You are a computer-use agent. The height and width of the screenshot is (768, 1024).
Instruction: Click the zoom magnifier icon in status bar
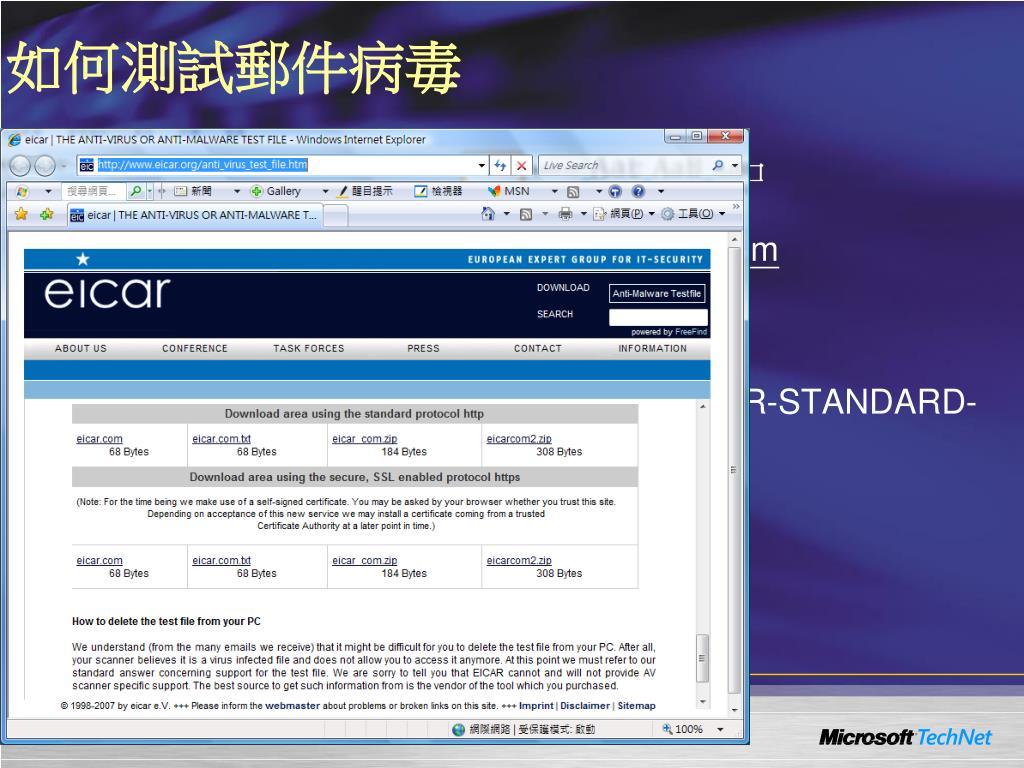point(667,729)
